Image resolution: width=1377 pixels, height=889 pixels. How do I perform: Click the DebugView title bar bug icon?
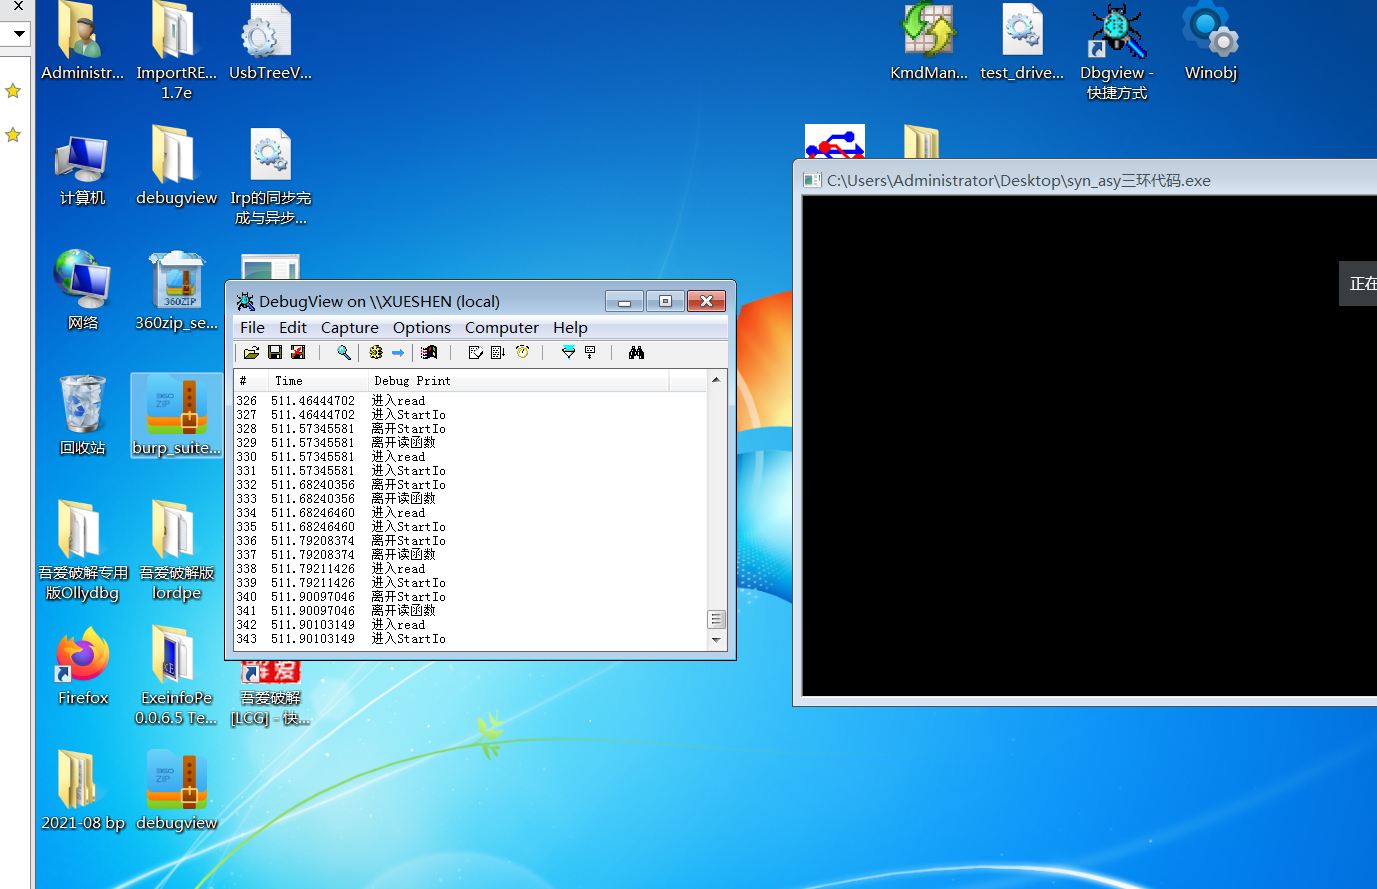245,301
